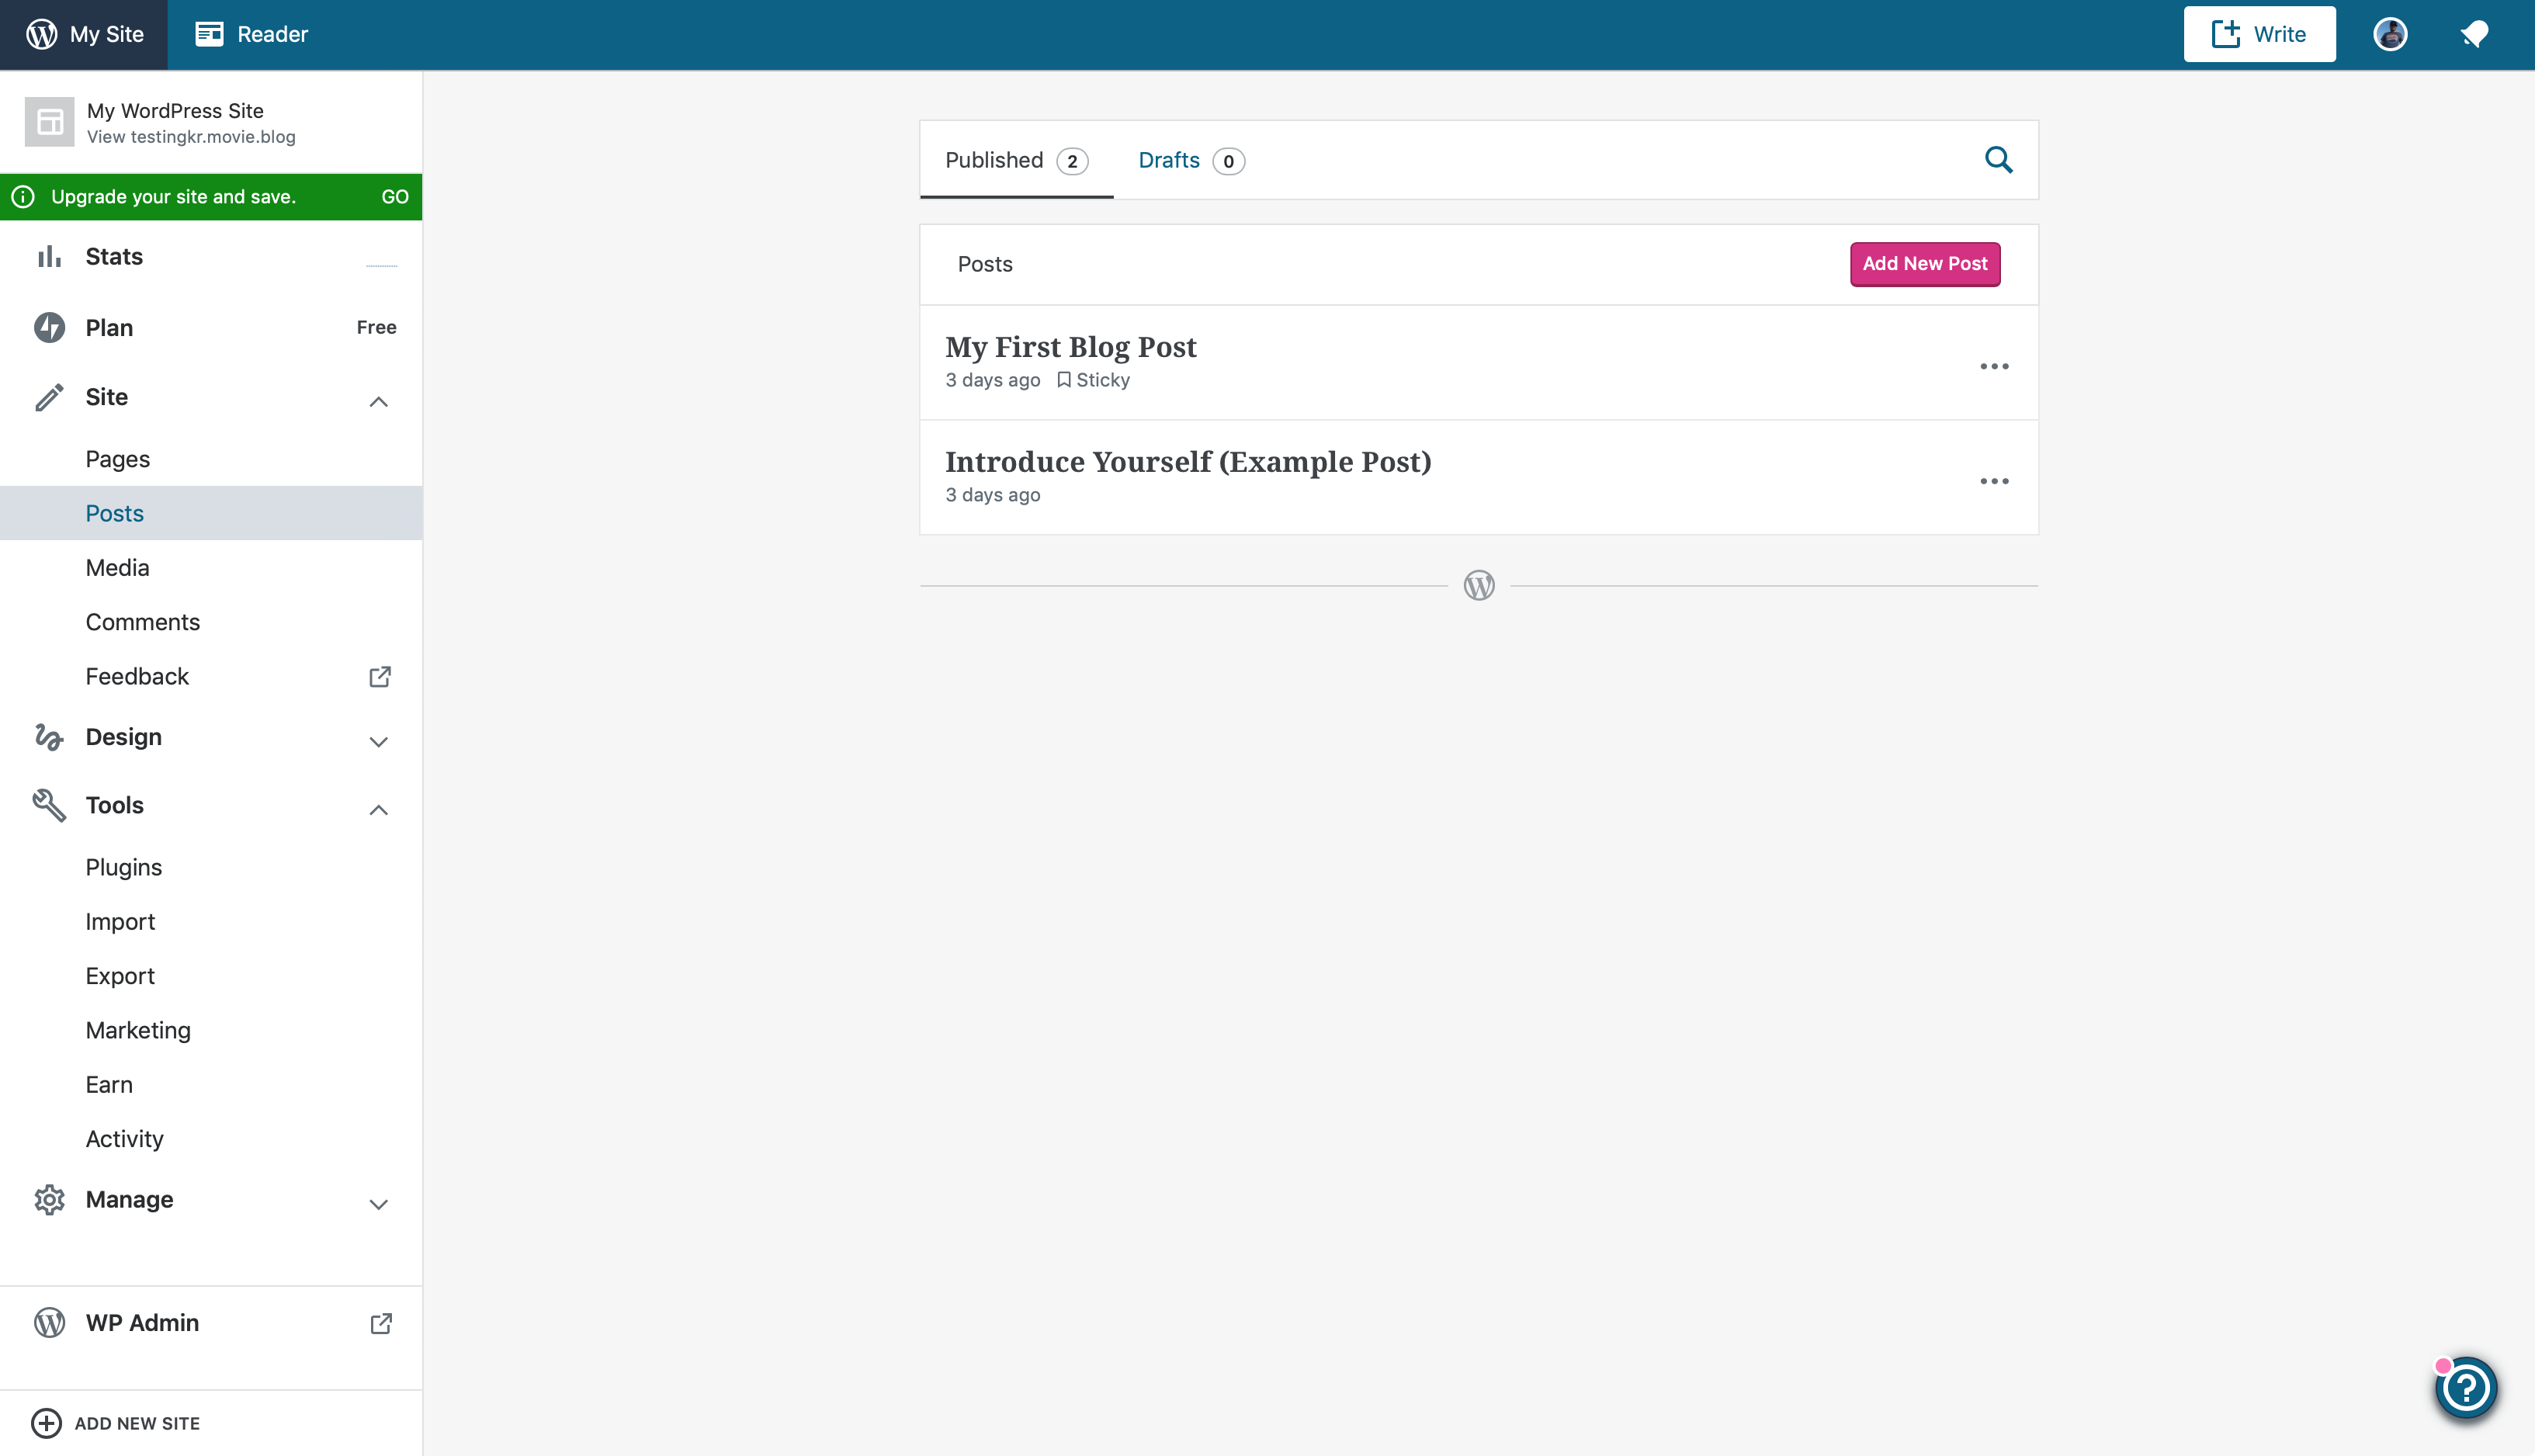Open options ellipsis for My First Blog Post

click(x=1994, y=366)
